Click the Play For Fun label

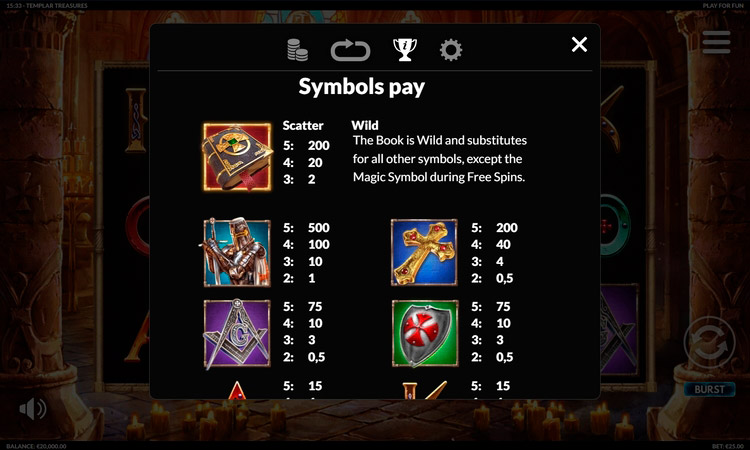pyautogui.click(x=723, y=6)
